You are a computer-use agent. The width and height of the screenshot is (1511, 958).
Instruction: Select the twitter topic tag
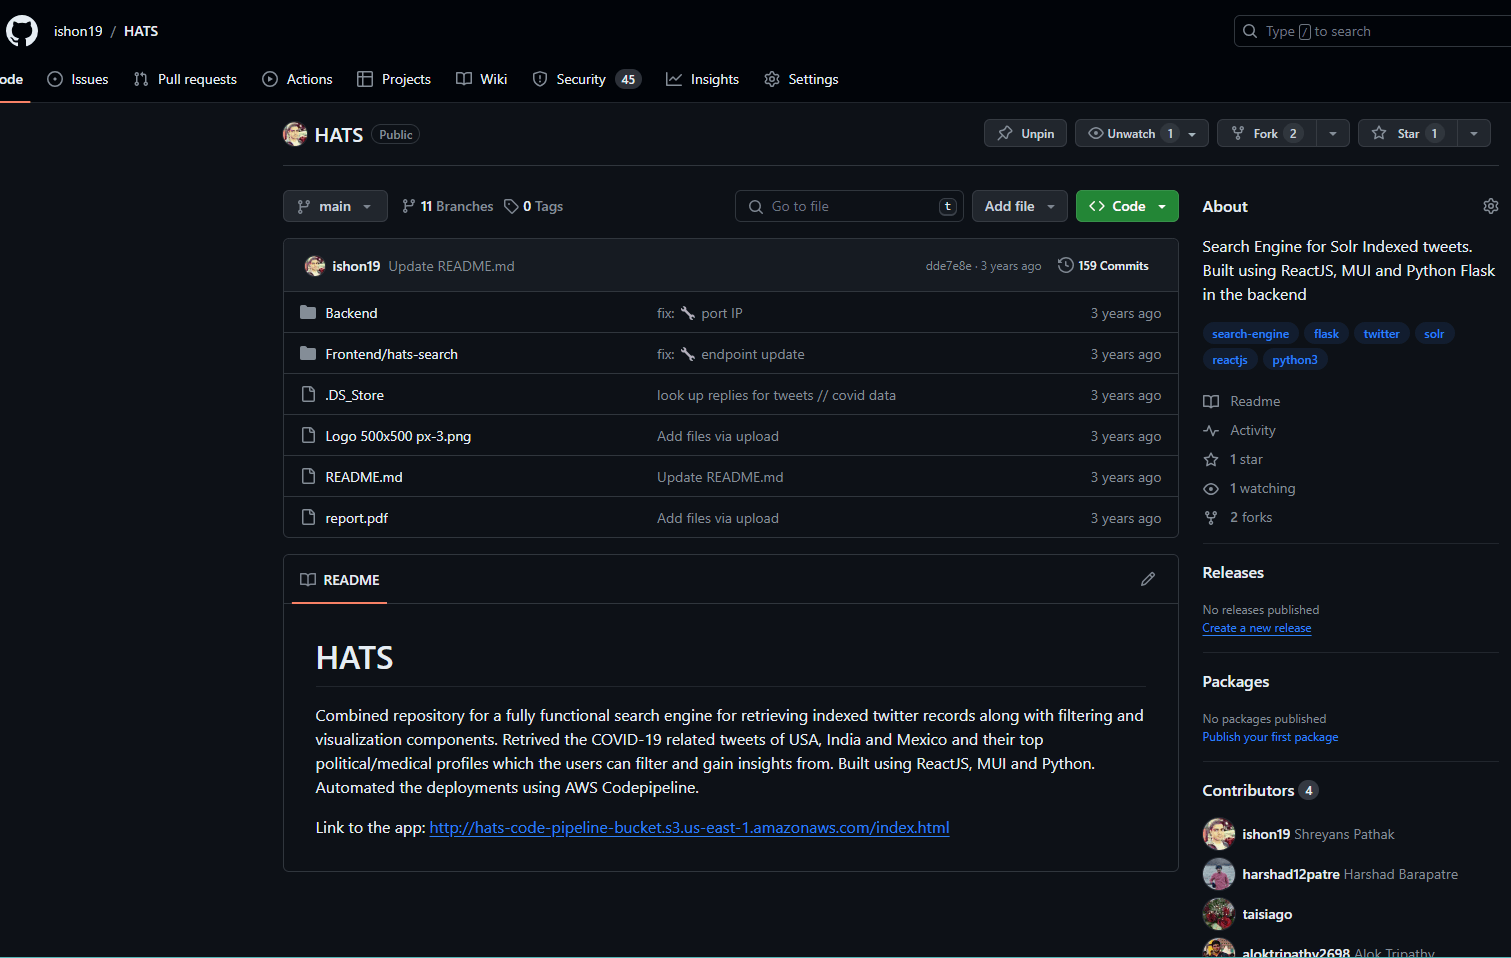tap(1381, 334)
